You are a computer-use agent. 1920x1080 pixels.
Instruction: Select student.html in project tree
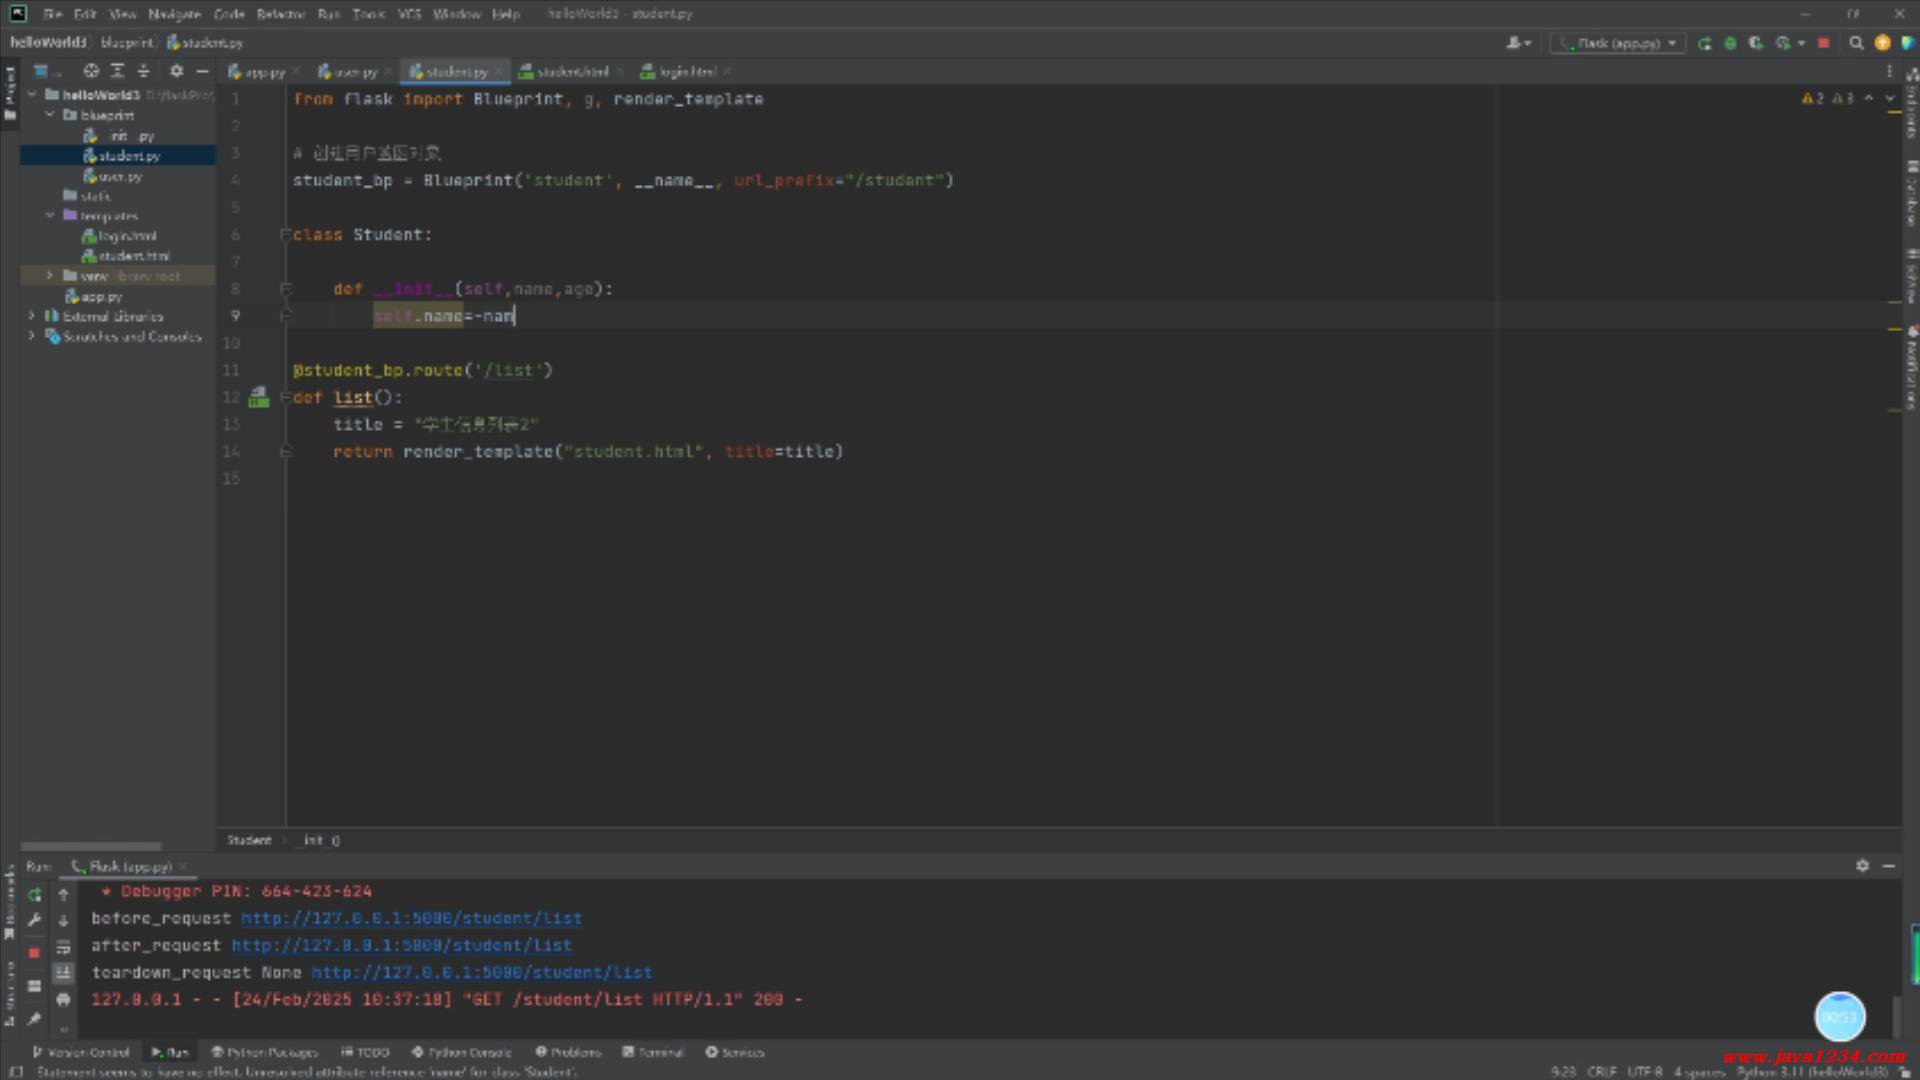[x=126, y=256]
